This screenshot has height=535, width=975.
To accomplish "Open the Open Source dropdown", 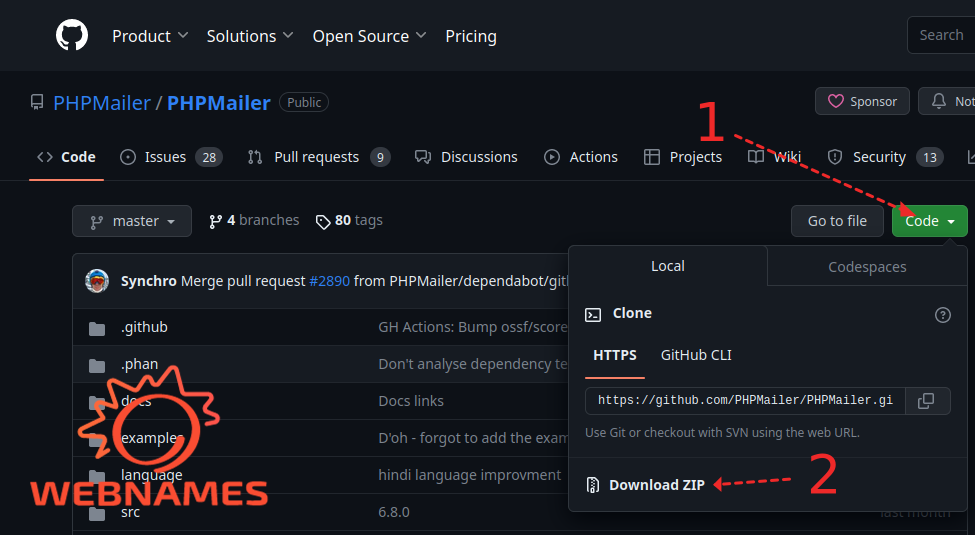I will 369,36.
